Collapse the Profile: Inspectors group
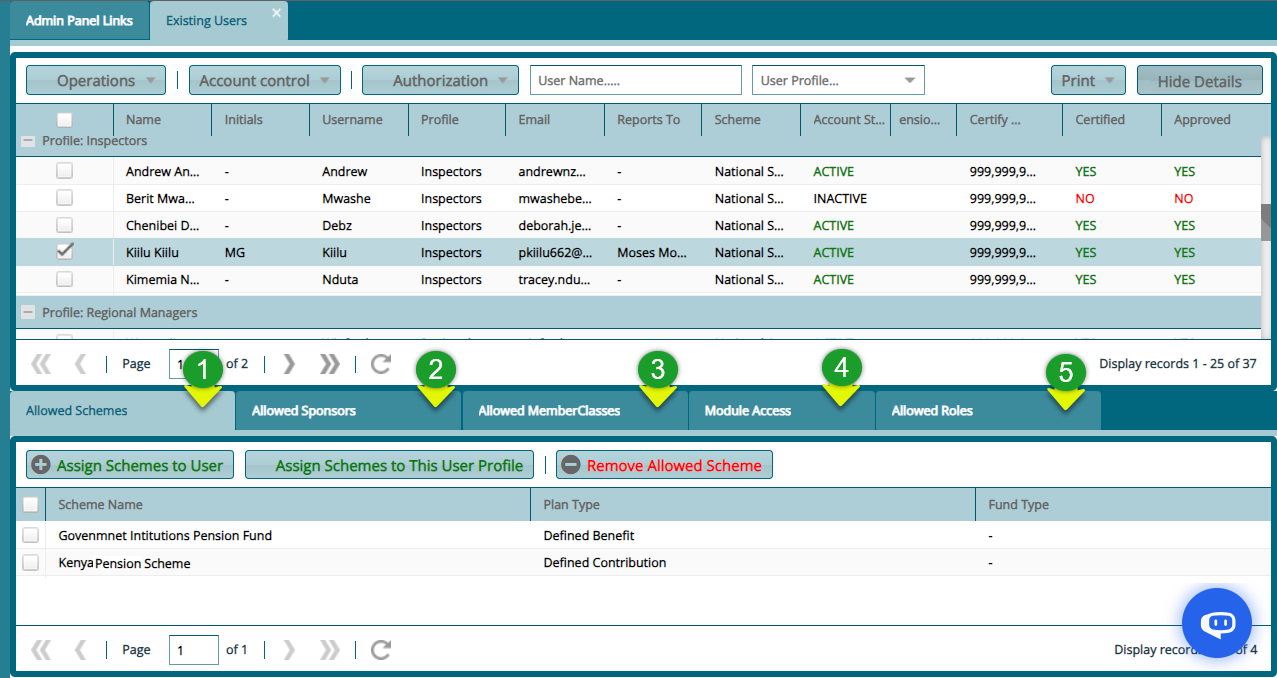 (28, 142)
